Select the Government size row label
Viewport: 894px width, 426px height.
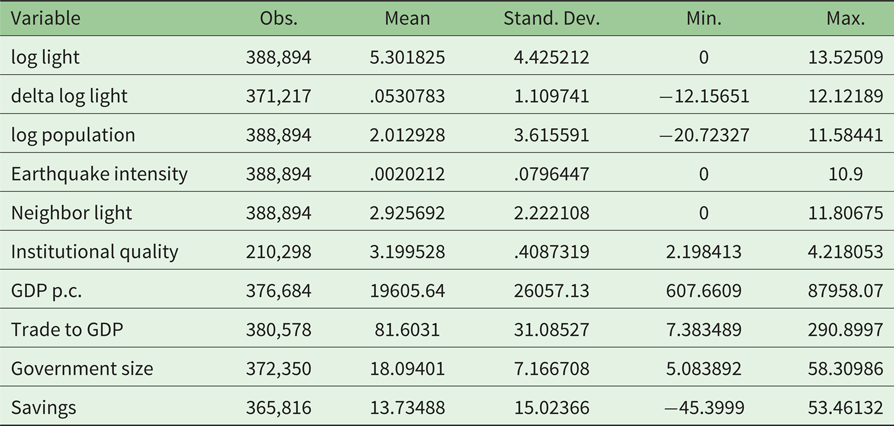(x=82, y=369)
